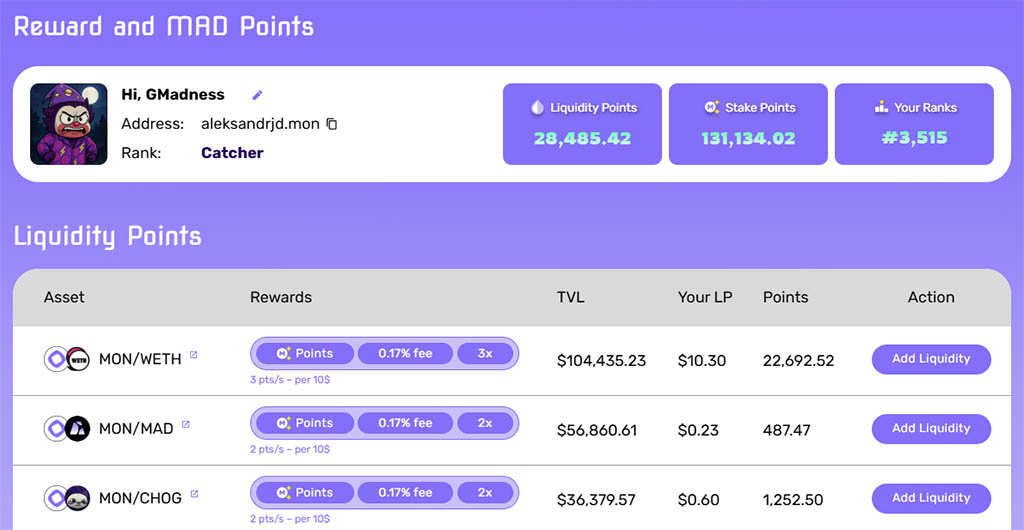Screen dimensions: 1024x530
Task: Click the pencil edit icon next to GMadness
Action: pos(257,95)
